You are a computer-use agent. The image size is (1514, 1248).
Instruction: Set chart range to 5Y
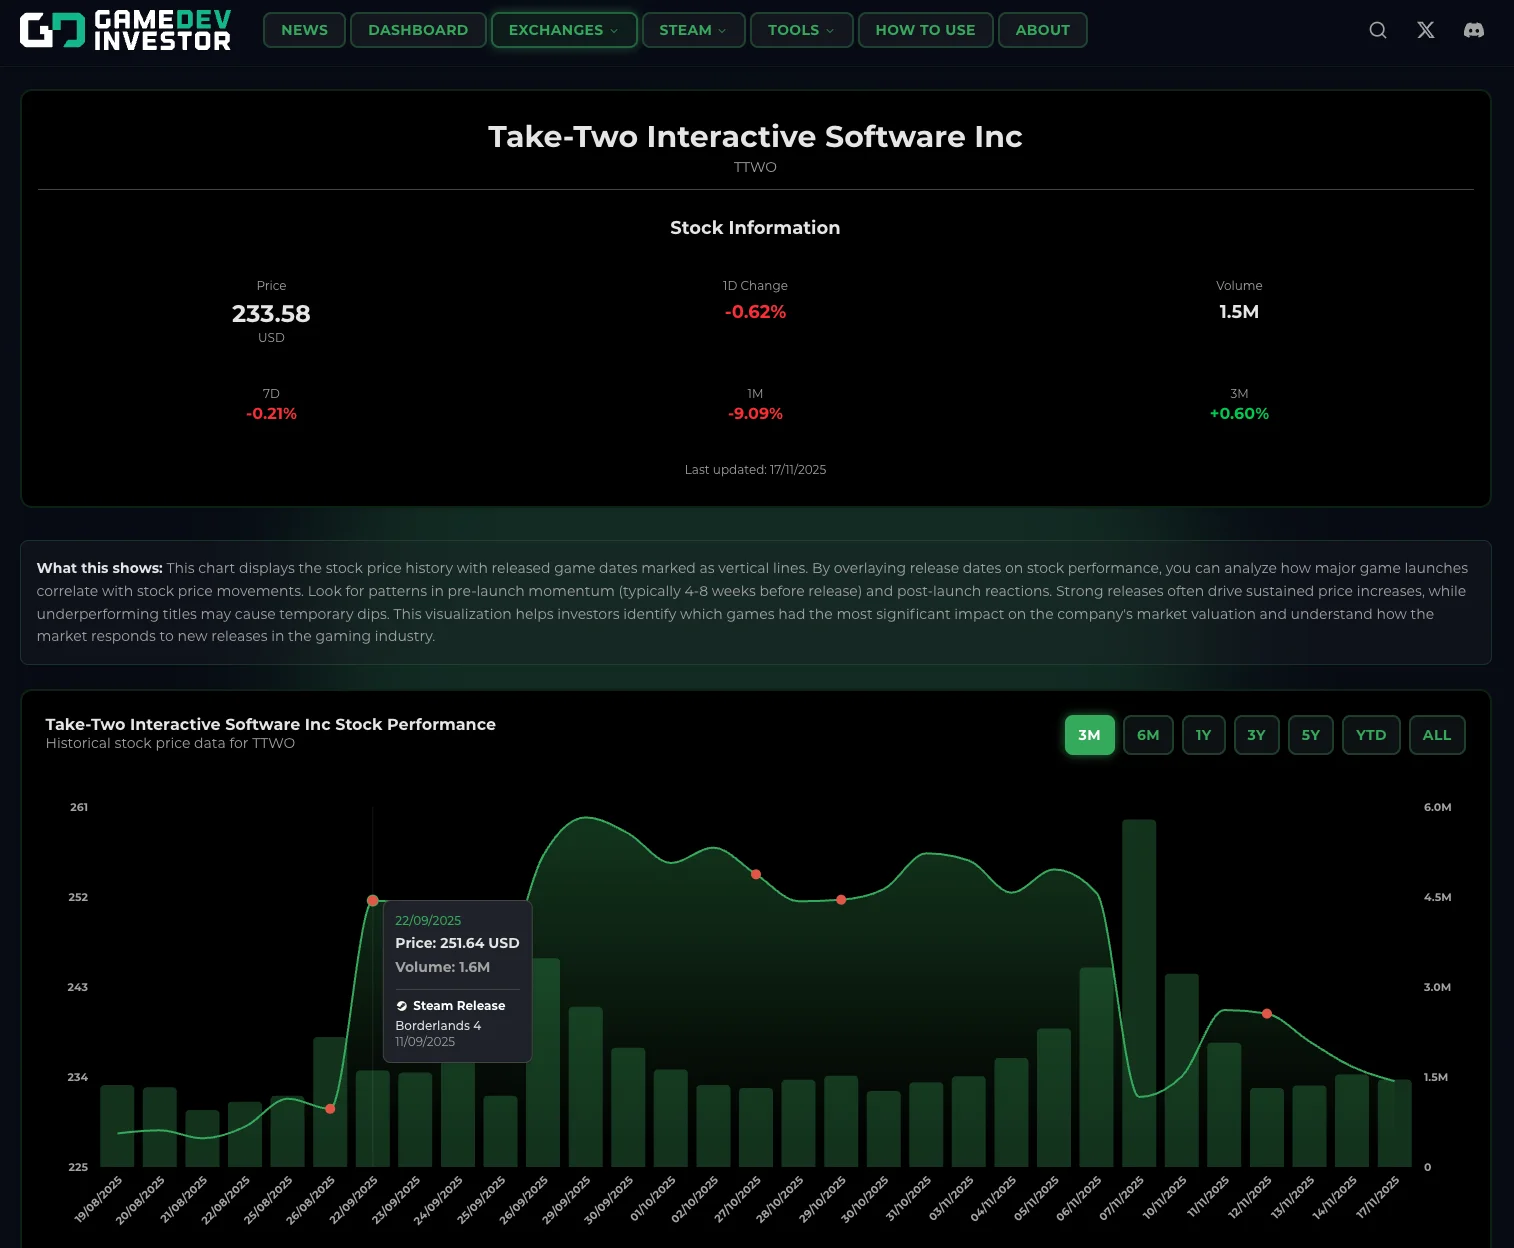coord(1310,735)
